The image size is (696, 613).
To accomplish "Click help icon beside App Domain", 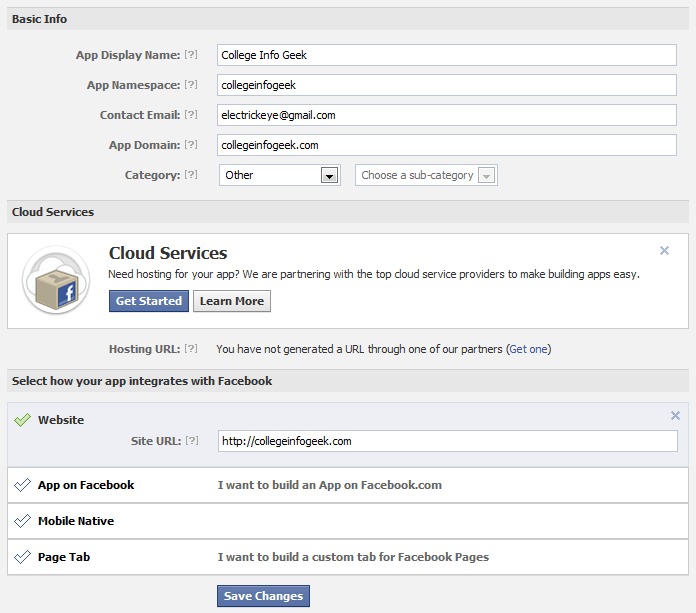I will point(191,145).
